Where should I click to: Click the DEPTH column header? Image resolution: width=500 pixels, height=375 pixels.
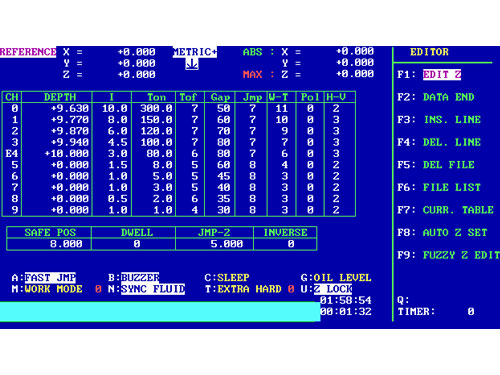point(60,97)
